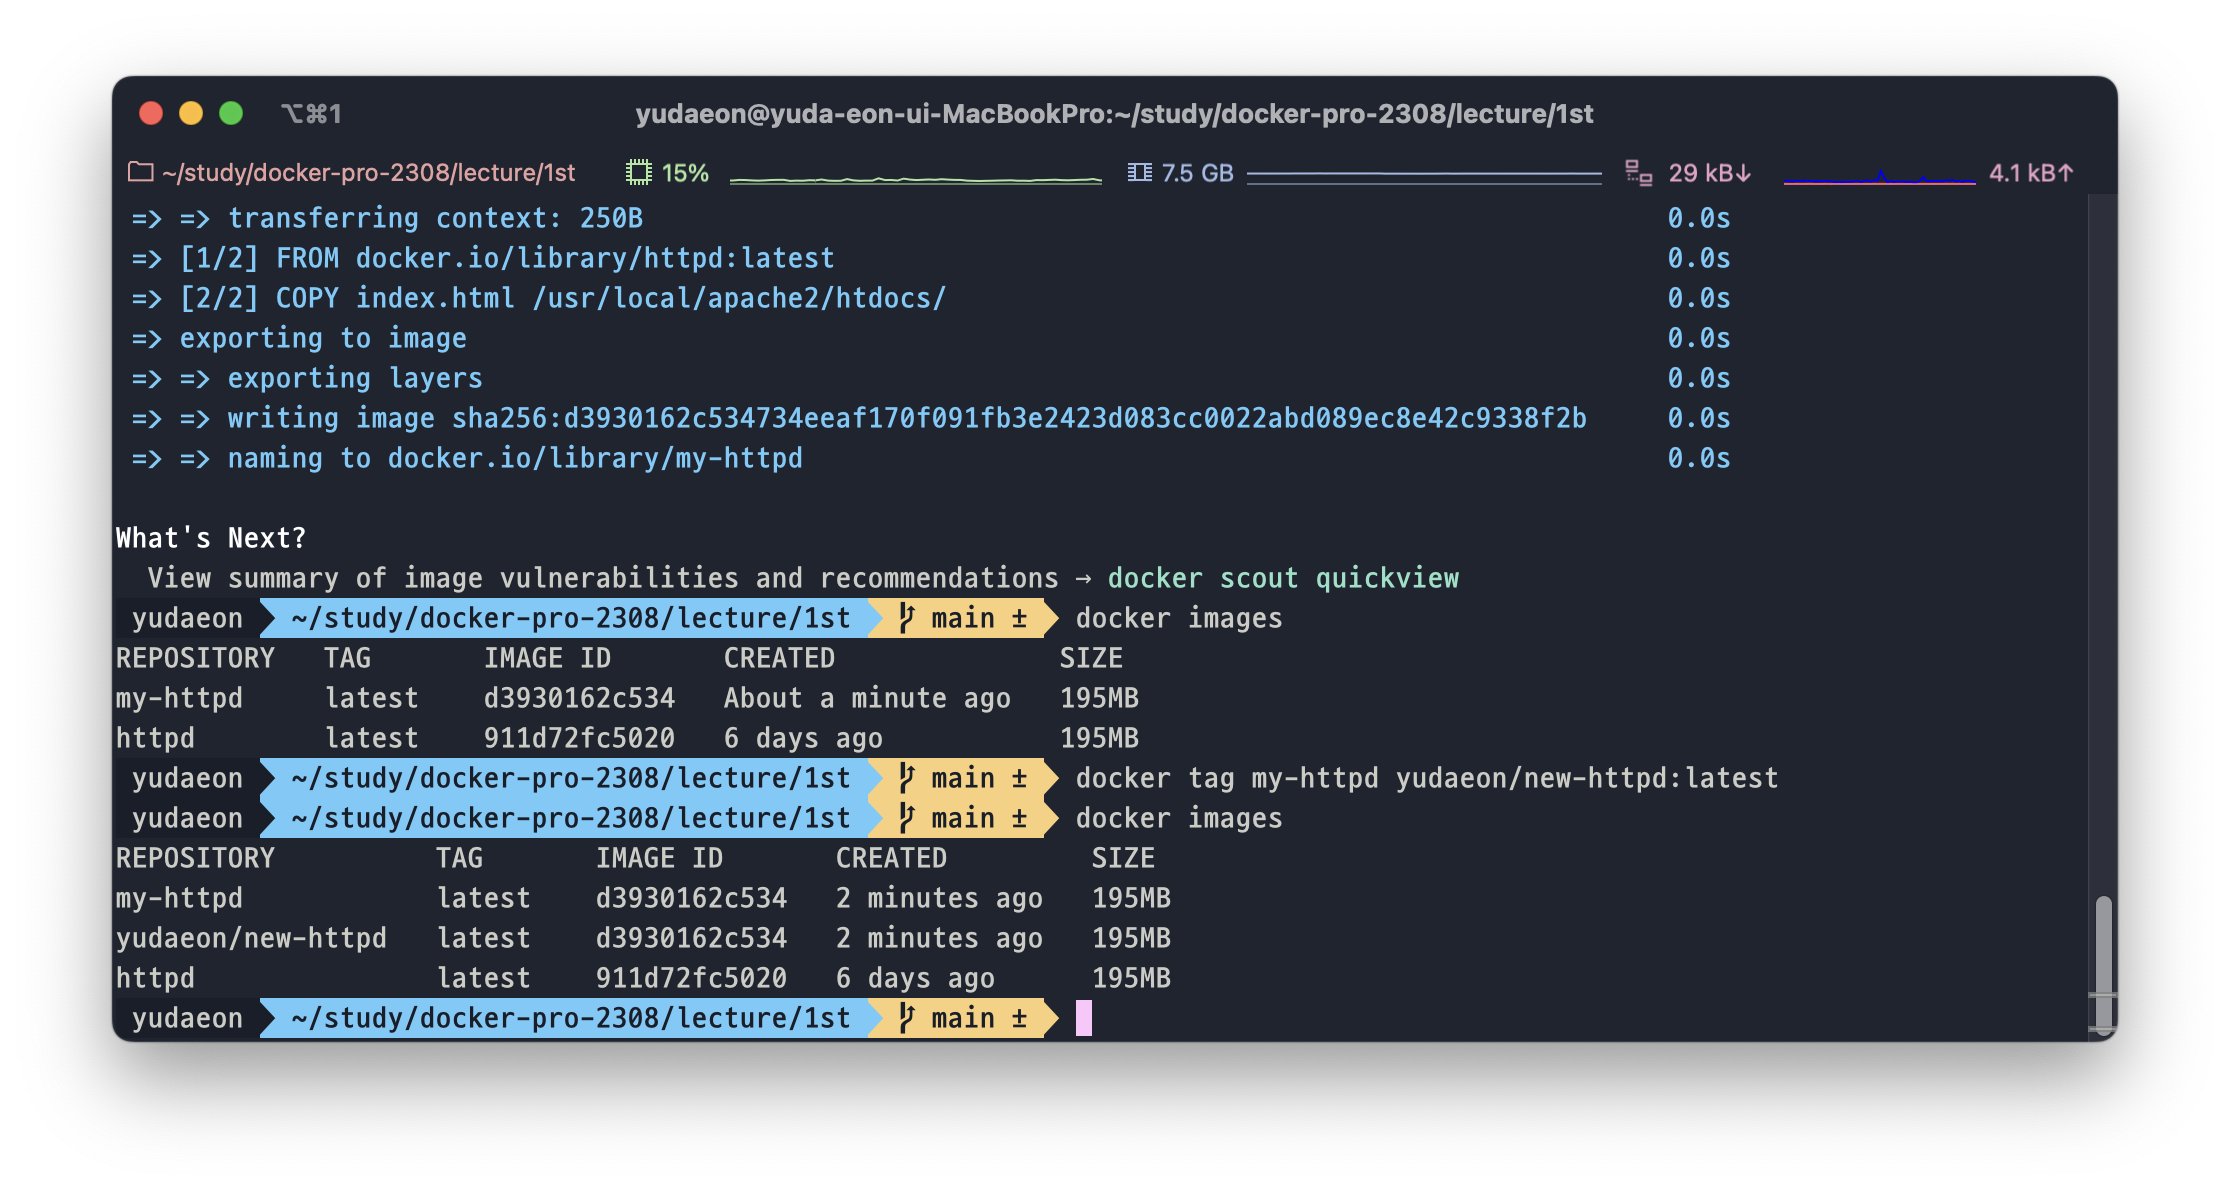Screen dimensions: 2230x1190
Task: Click the 7.5 GB memory label
Action: click(1197, 173)
